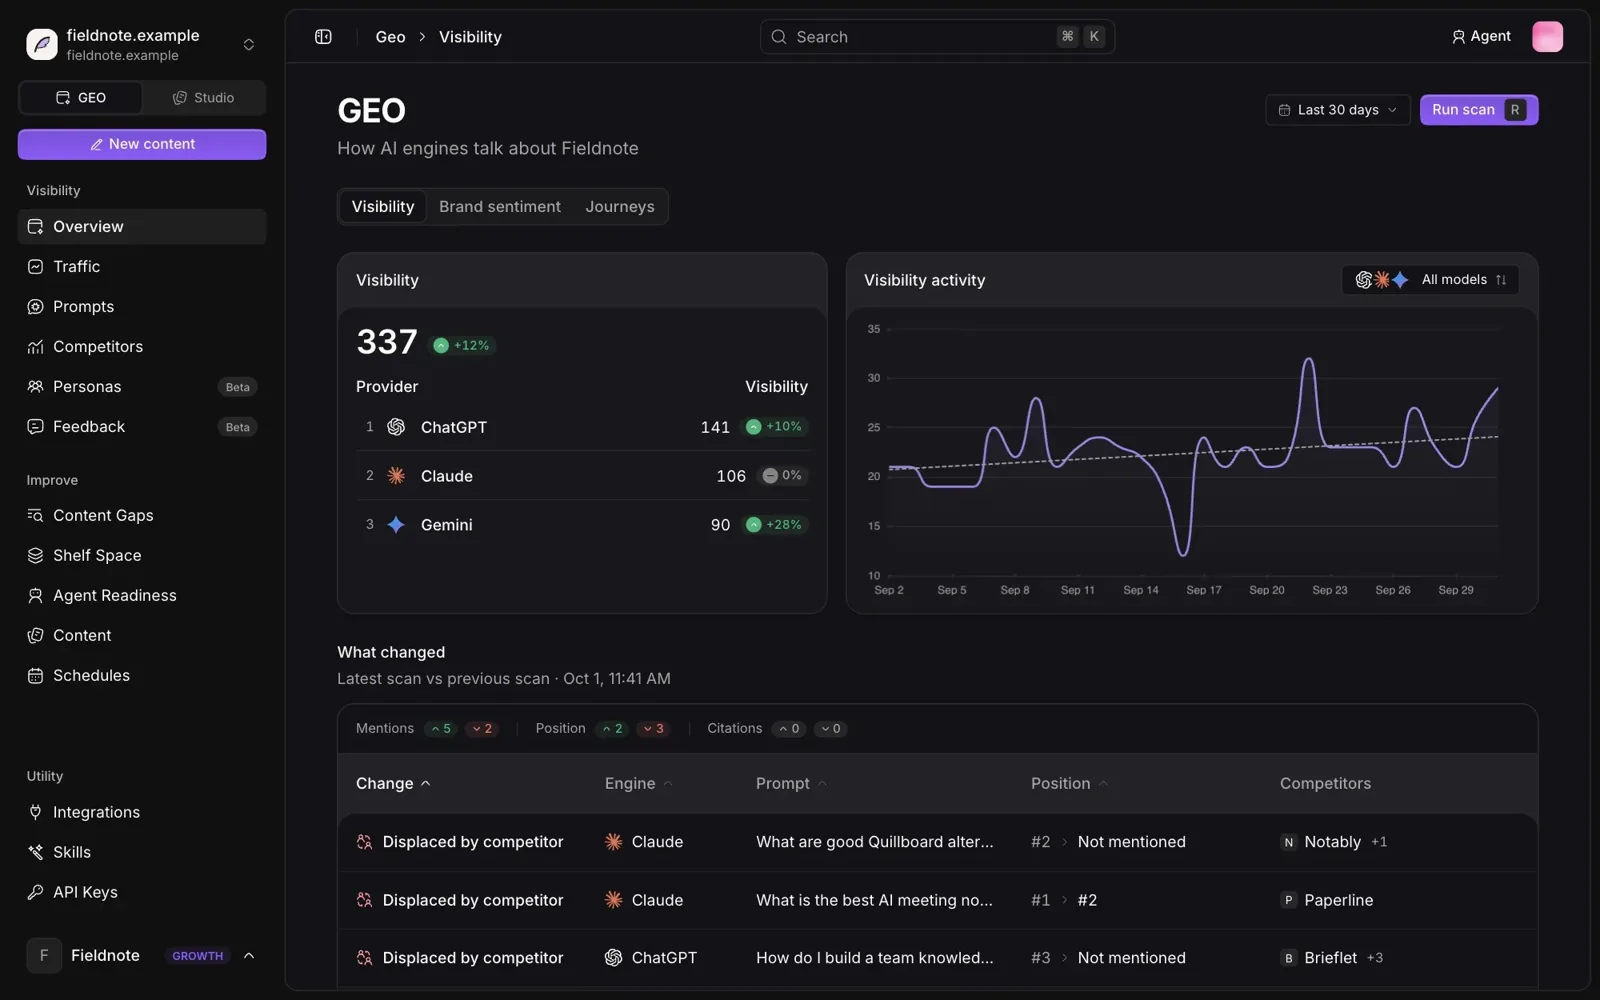The width and height of the screenshot is (1600, 1000).
Task: Click Displaced icon in Quillboard row
Action: coord(364,842)
